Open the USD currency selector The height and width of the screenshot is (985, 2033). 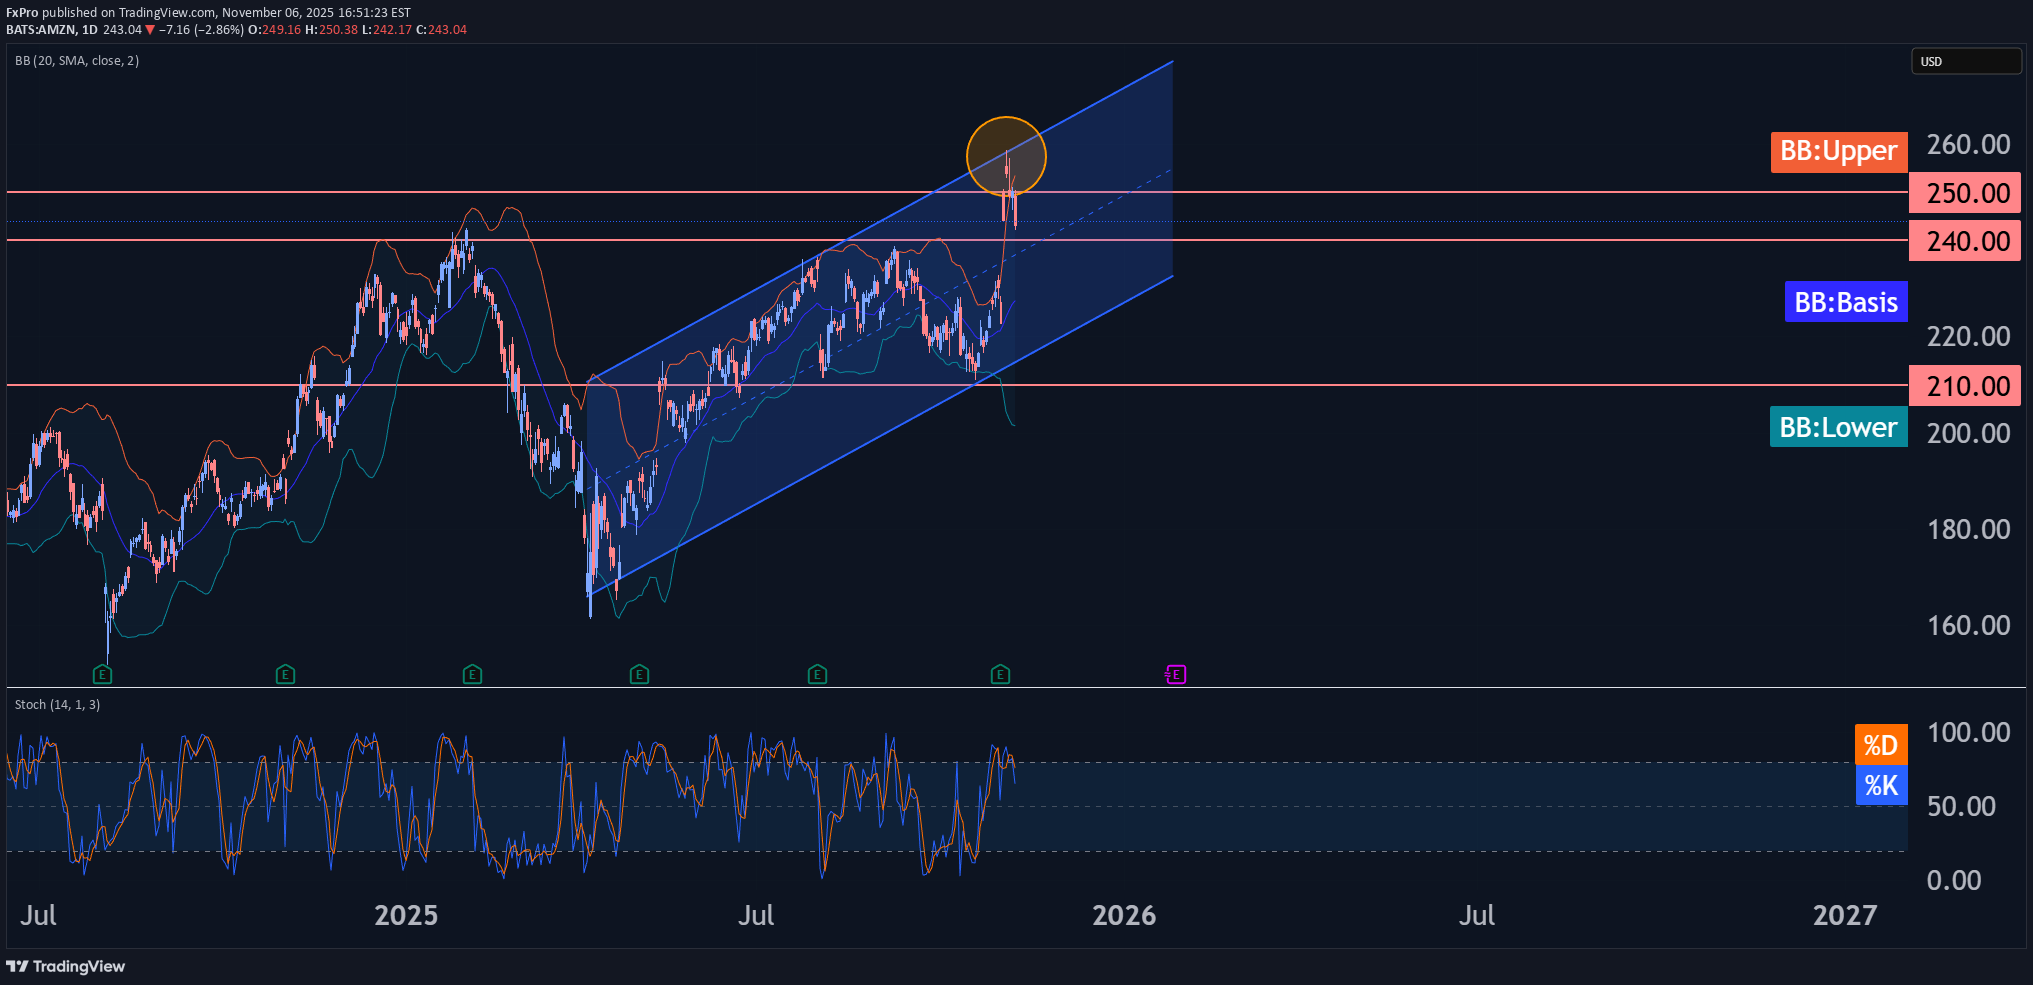coord(1965,61)
